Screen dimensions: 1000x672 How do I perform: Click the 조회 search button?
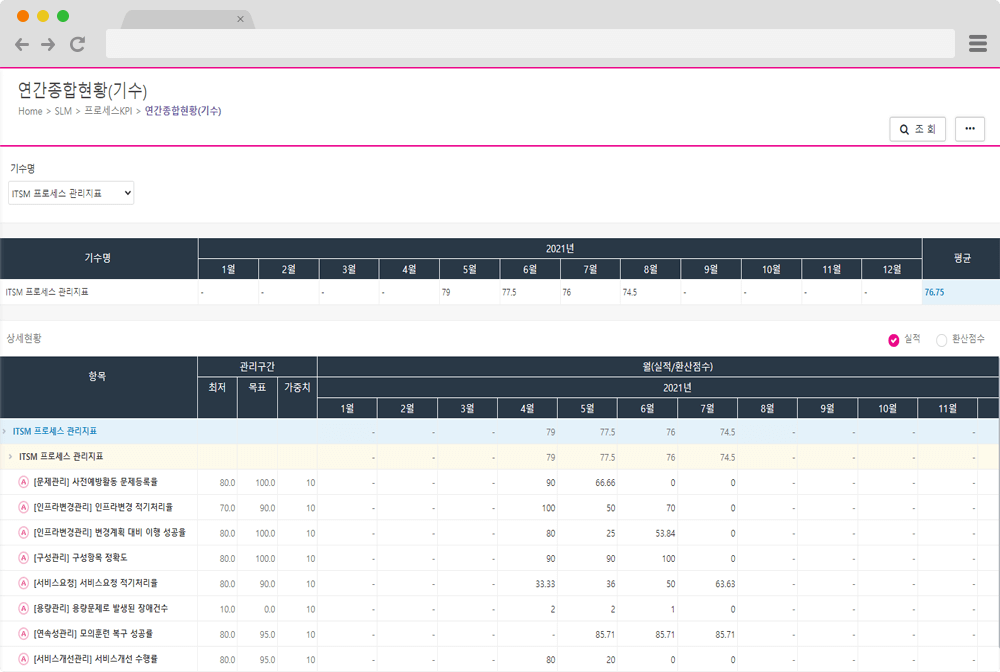917,129
